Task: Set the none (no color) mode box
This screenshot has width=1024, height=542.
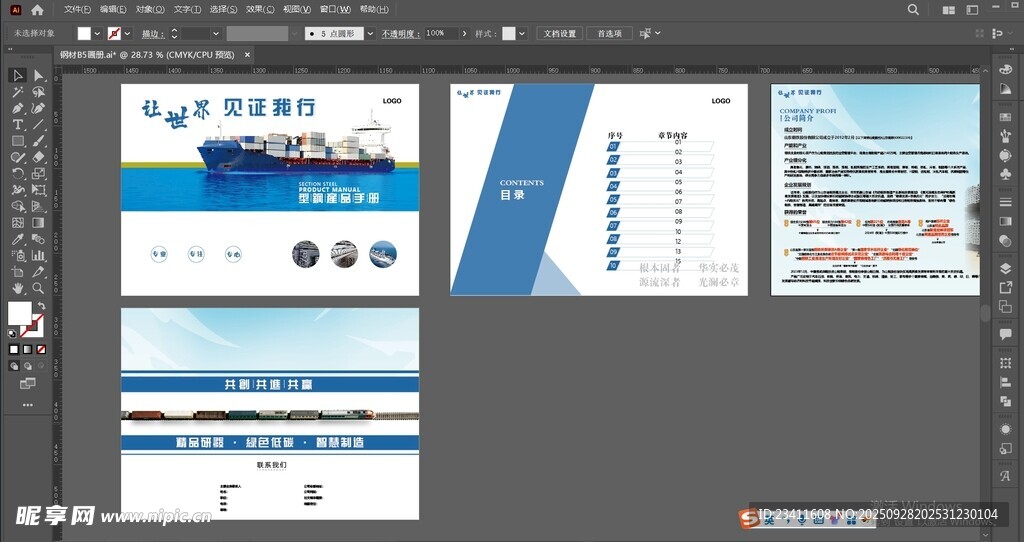Action: (x=40, y=349)
